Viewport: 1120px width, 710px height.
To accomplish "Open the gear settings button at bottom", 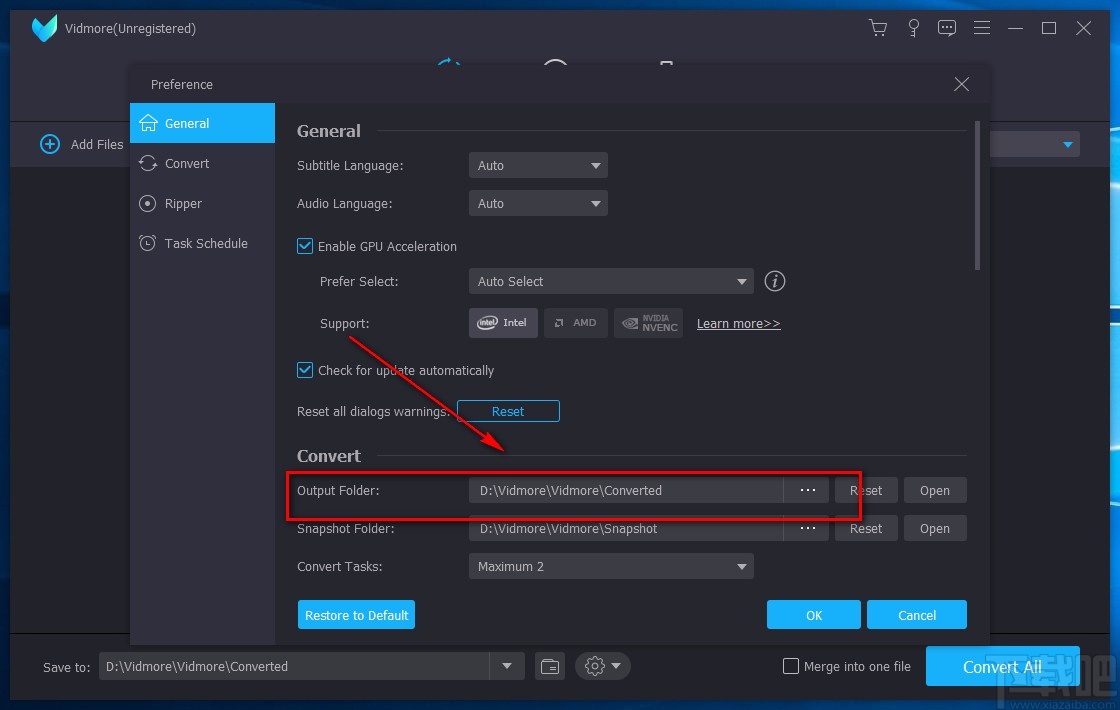I will 602,666.
